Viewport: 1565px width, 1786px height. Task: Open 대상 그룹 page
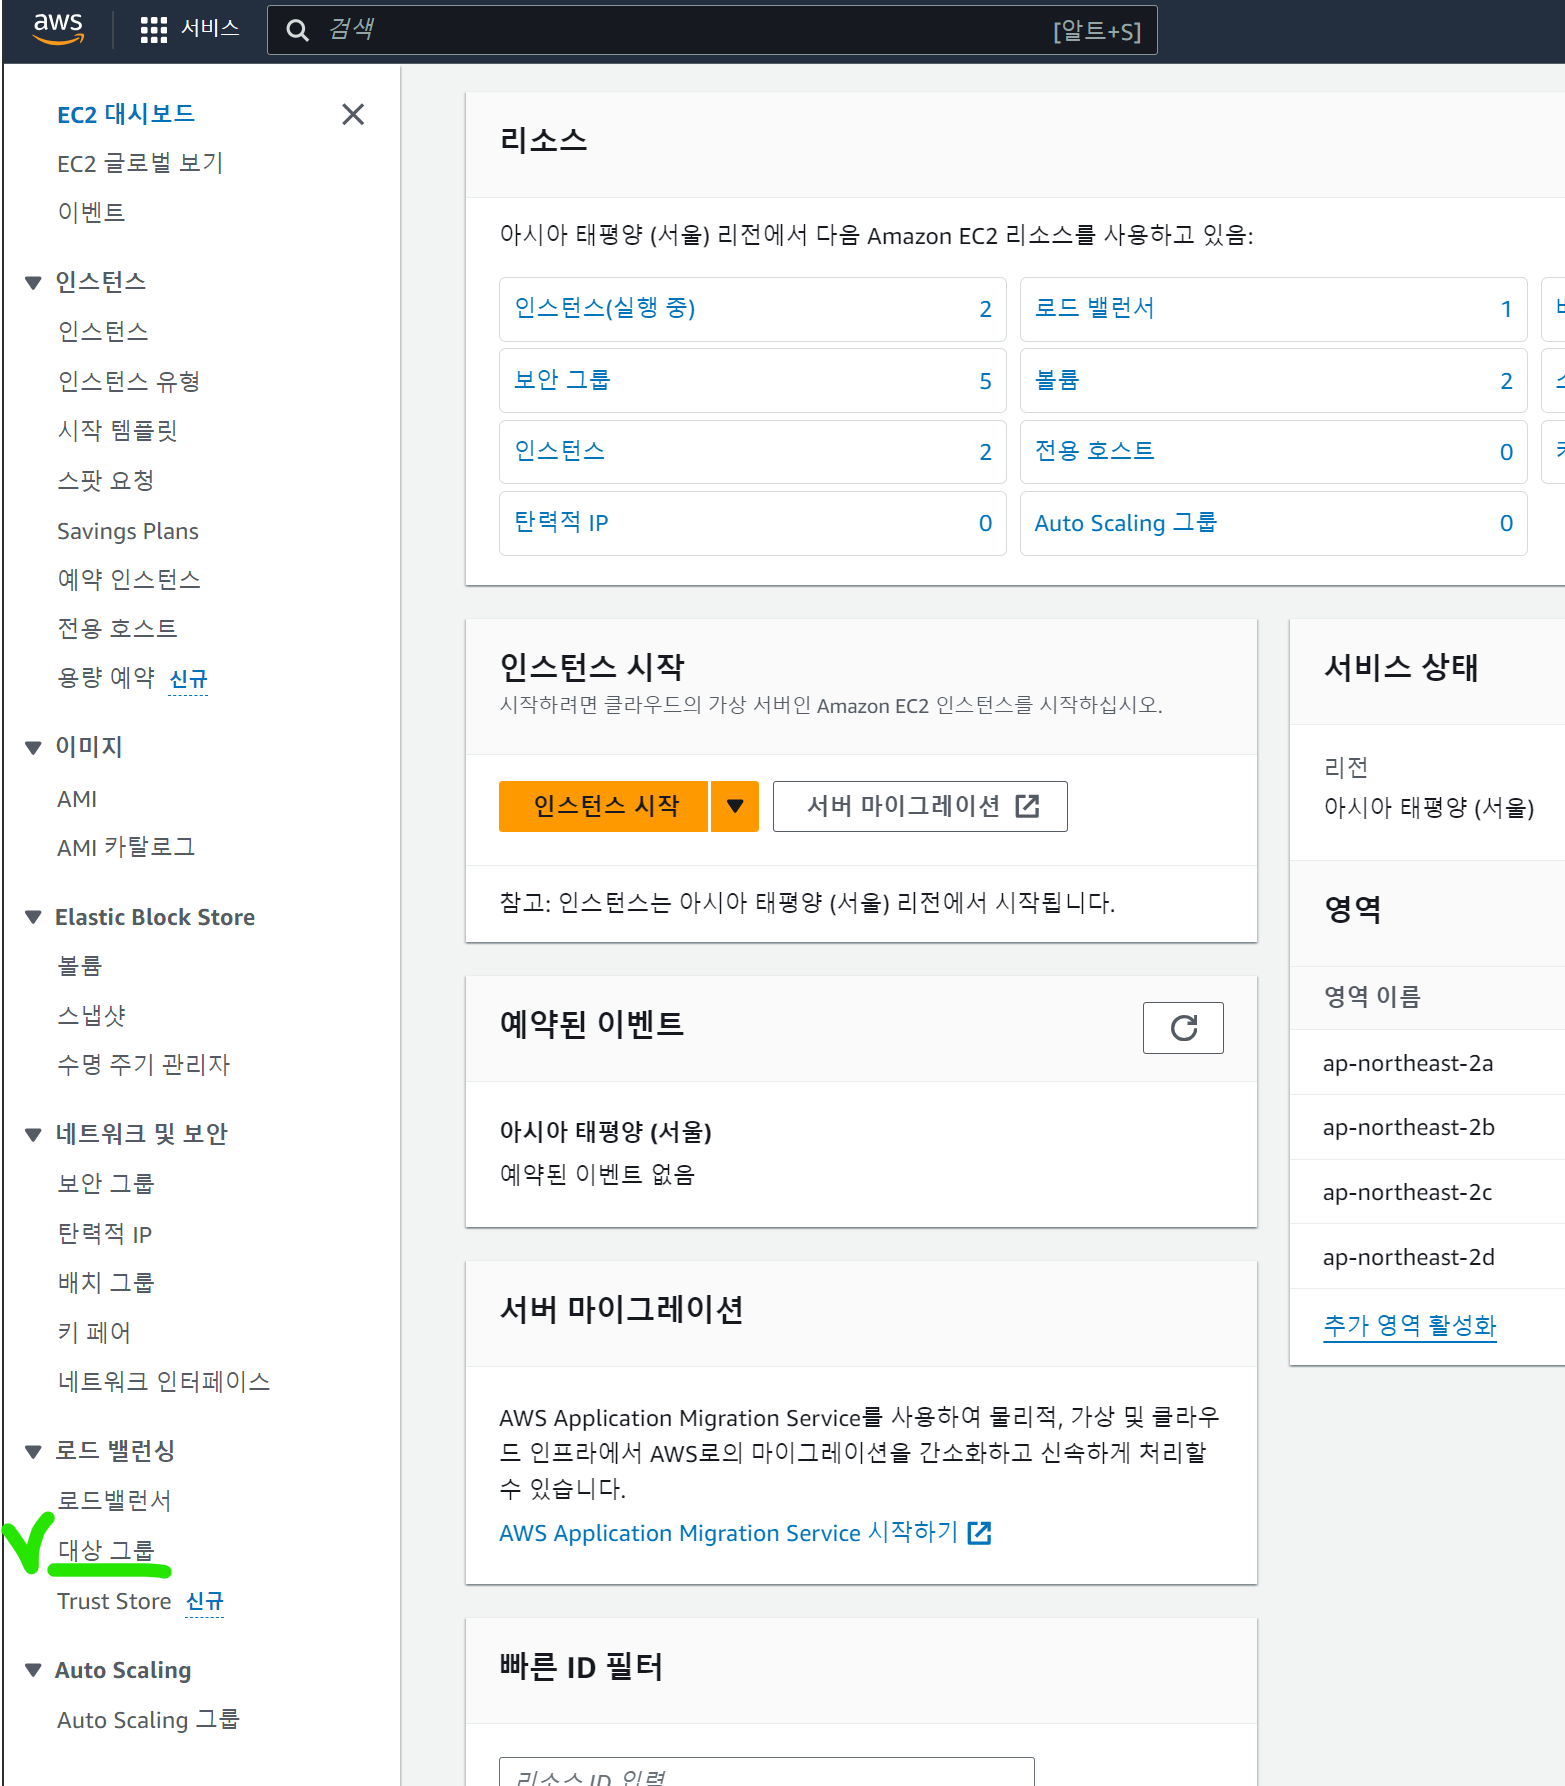(106, 1550)
